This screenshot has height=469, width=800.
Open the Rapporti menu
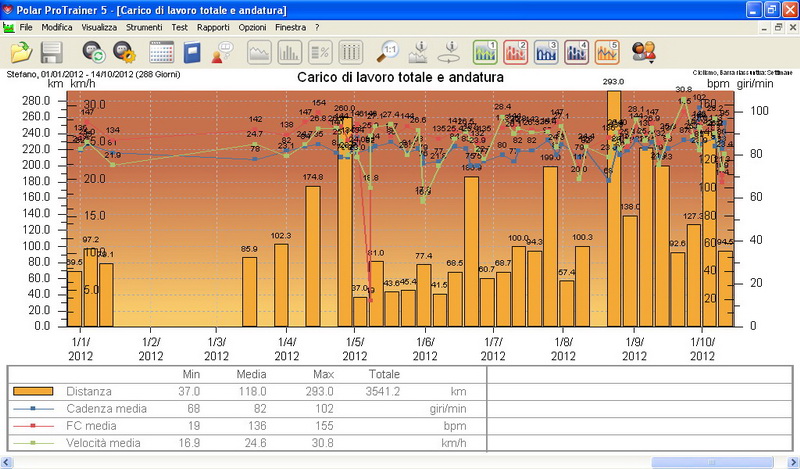(213, 26)
